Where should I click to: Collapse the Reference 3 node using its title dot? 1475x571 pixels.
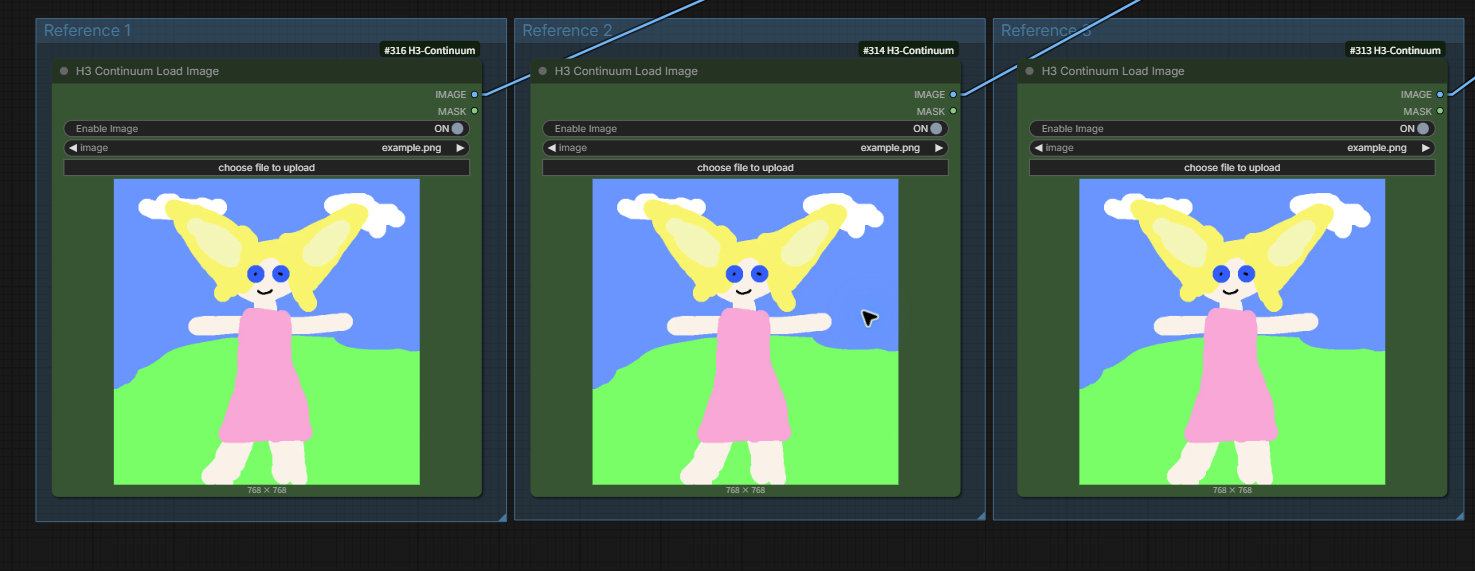point(1030,71)
